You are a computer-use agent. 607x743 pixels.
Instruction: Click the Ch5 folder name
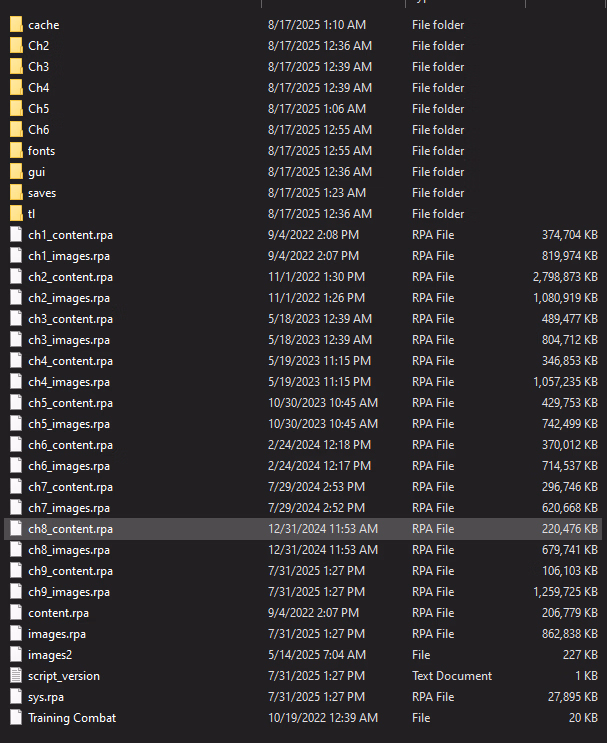click(x=38, y=109)
